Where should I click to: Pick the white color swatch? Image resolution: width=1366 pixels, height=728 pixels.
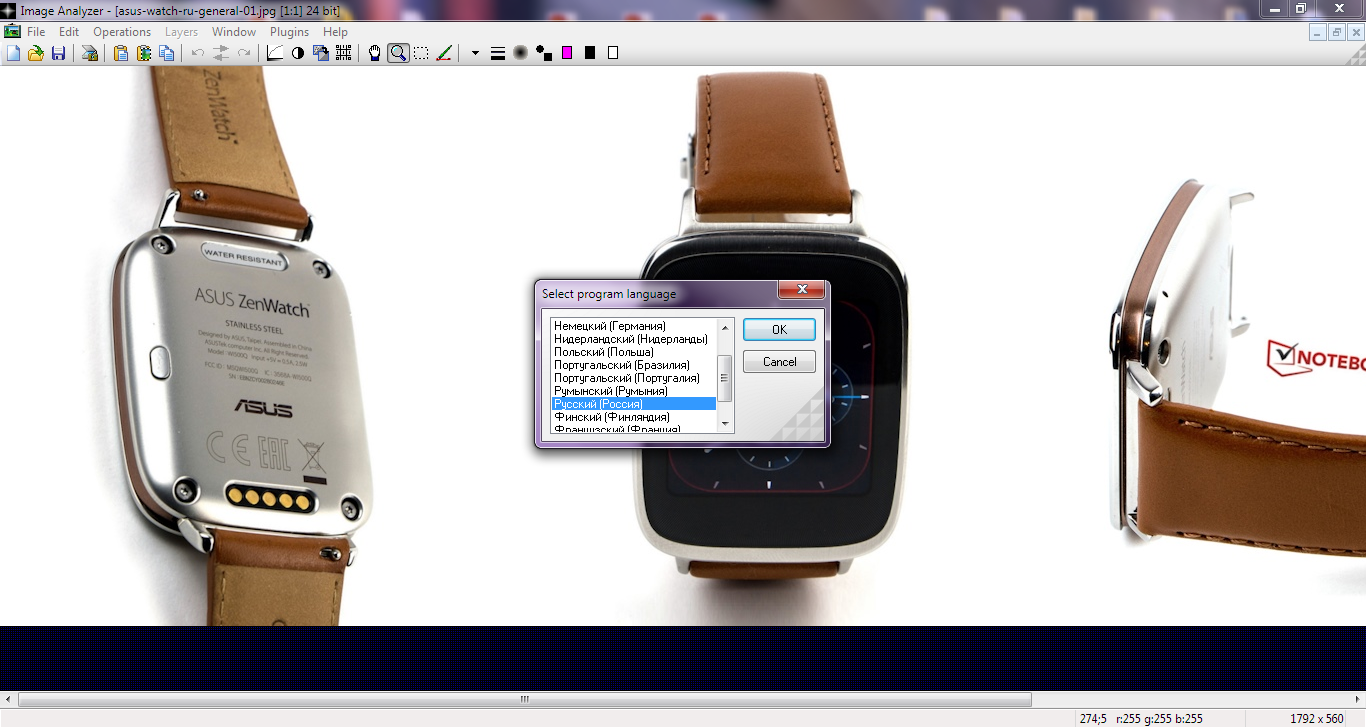tap(613, 53)
